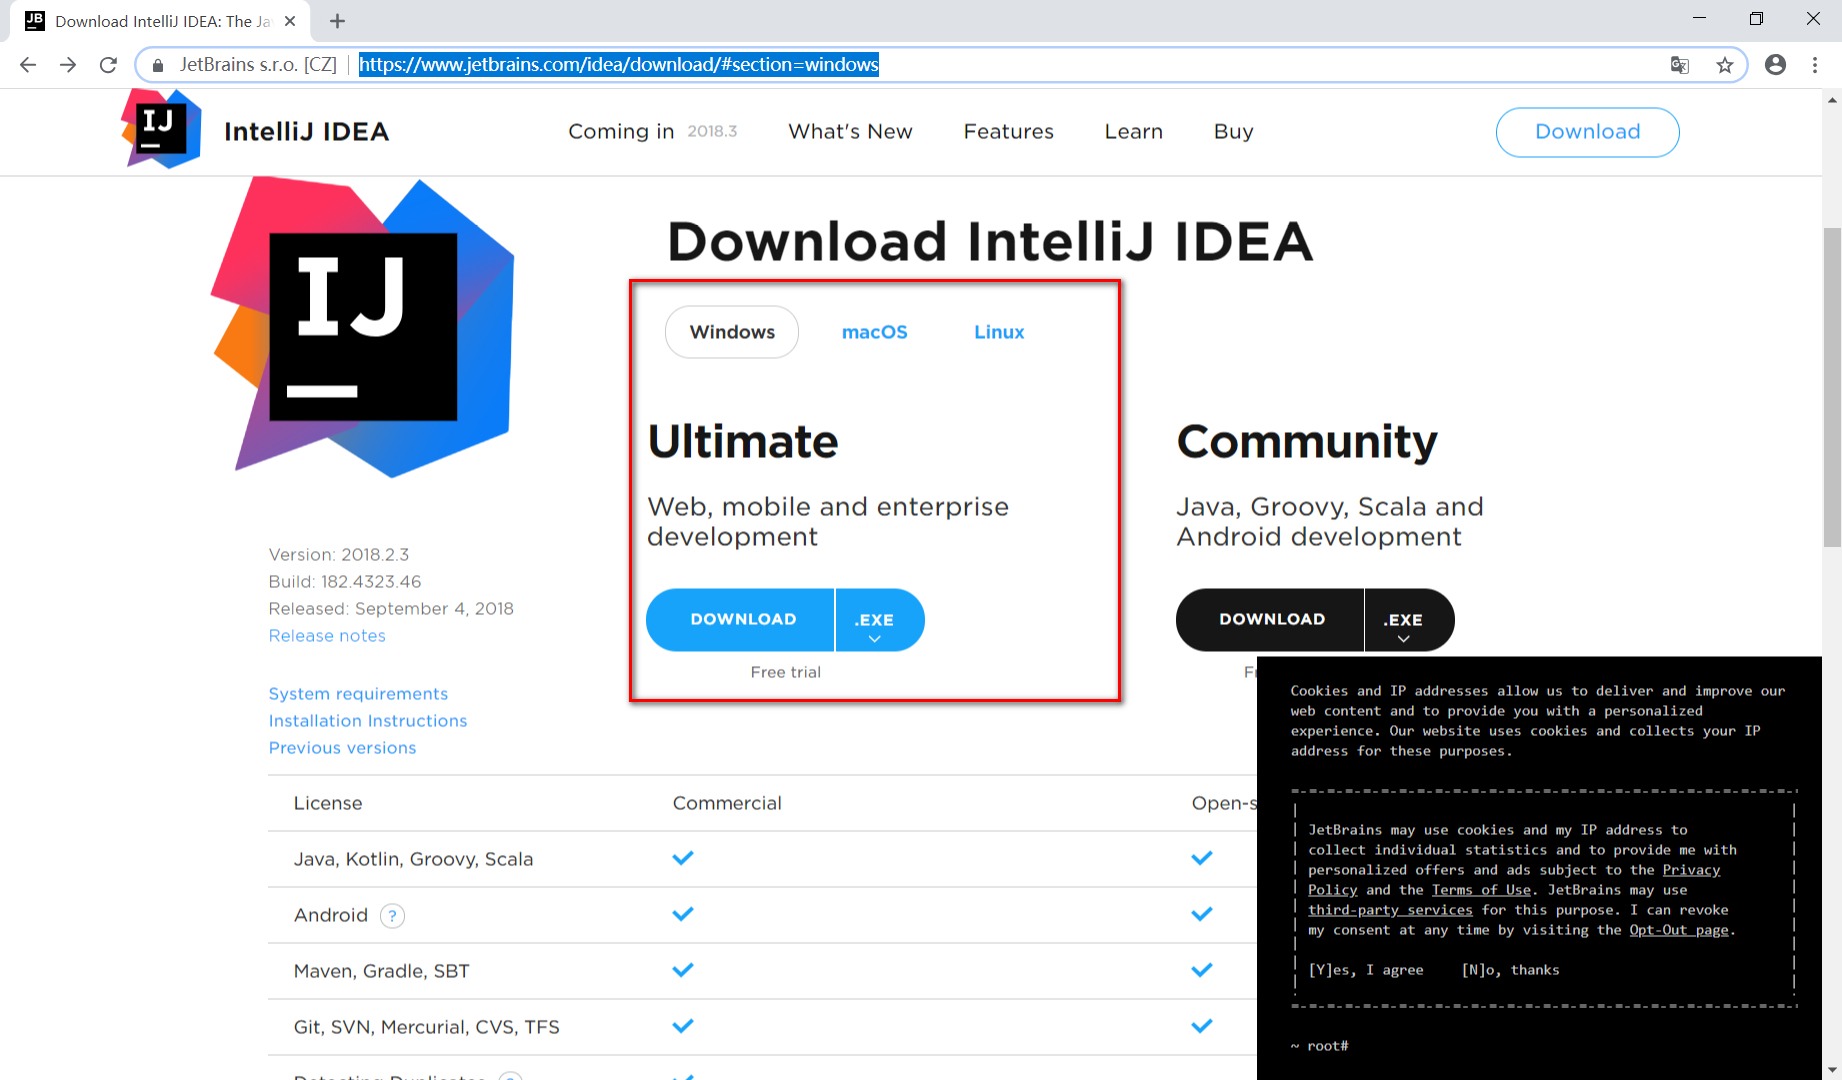The width and height of the screenshot is (1842, 1080).
Task: Open the Privacy Policy link in cookie notice
Action: [x=1691, y=870]
